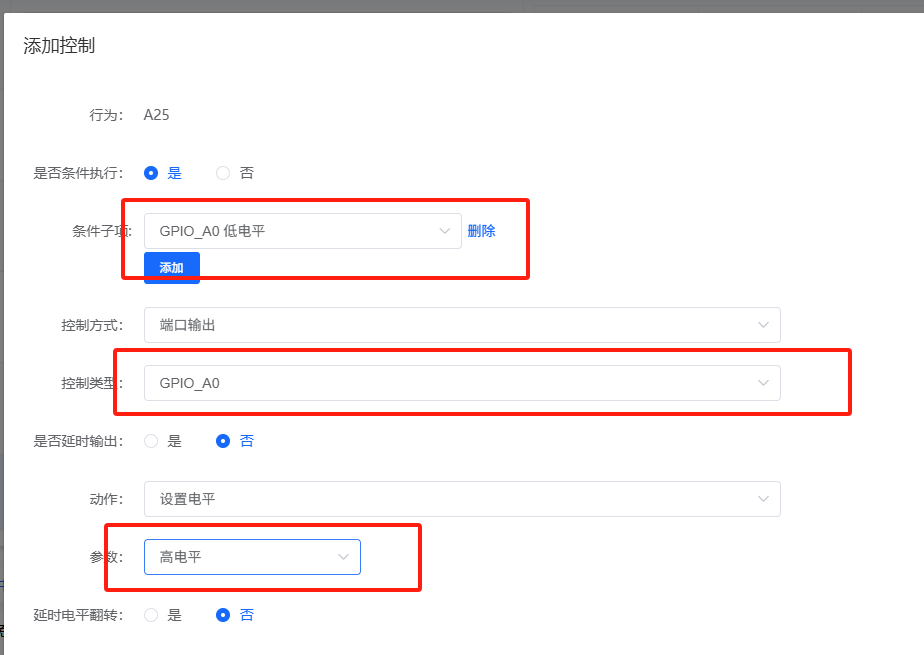Open the 控制类型 dropdown showing GPIO_A0

[450, 382]
